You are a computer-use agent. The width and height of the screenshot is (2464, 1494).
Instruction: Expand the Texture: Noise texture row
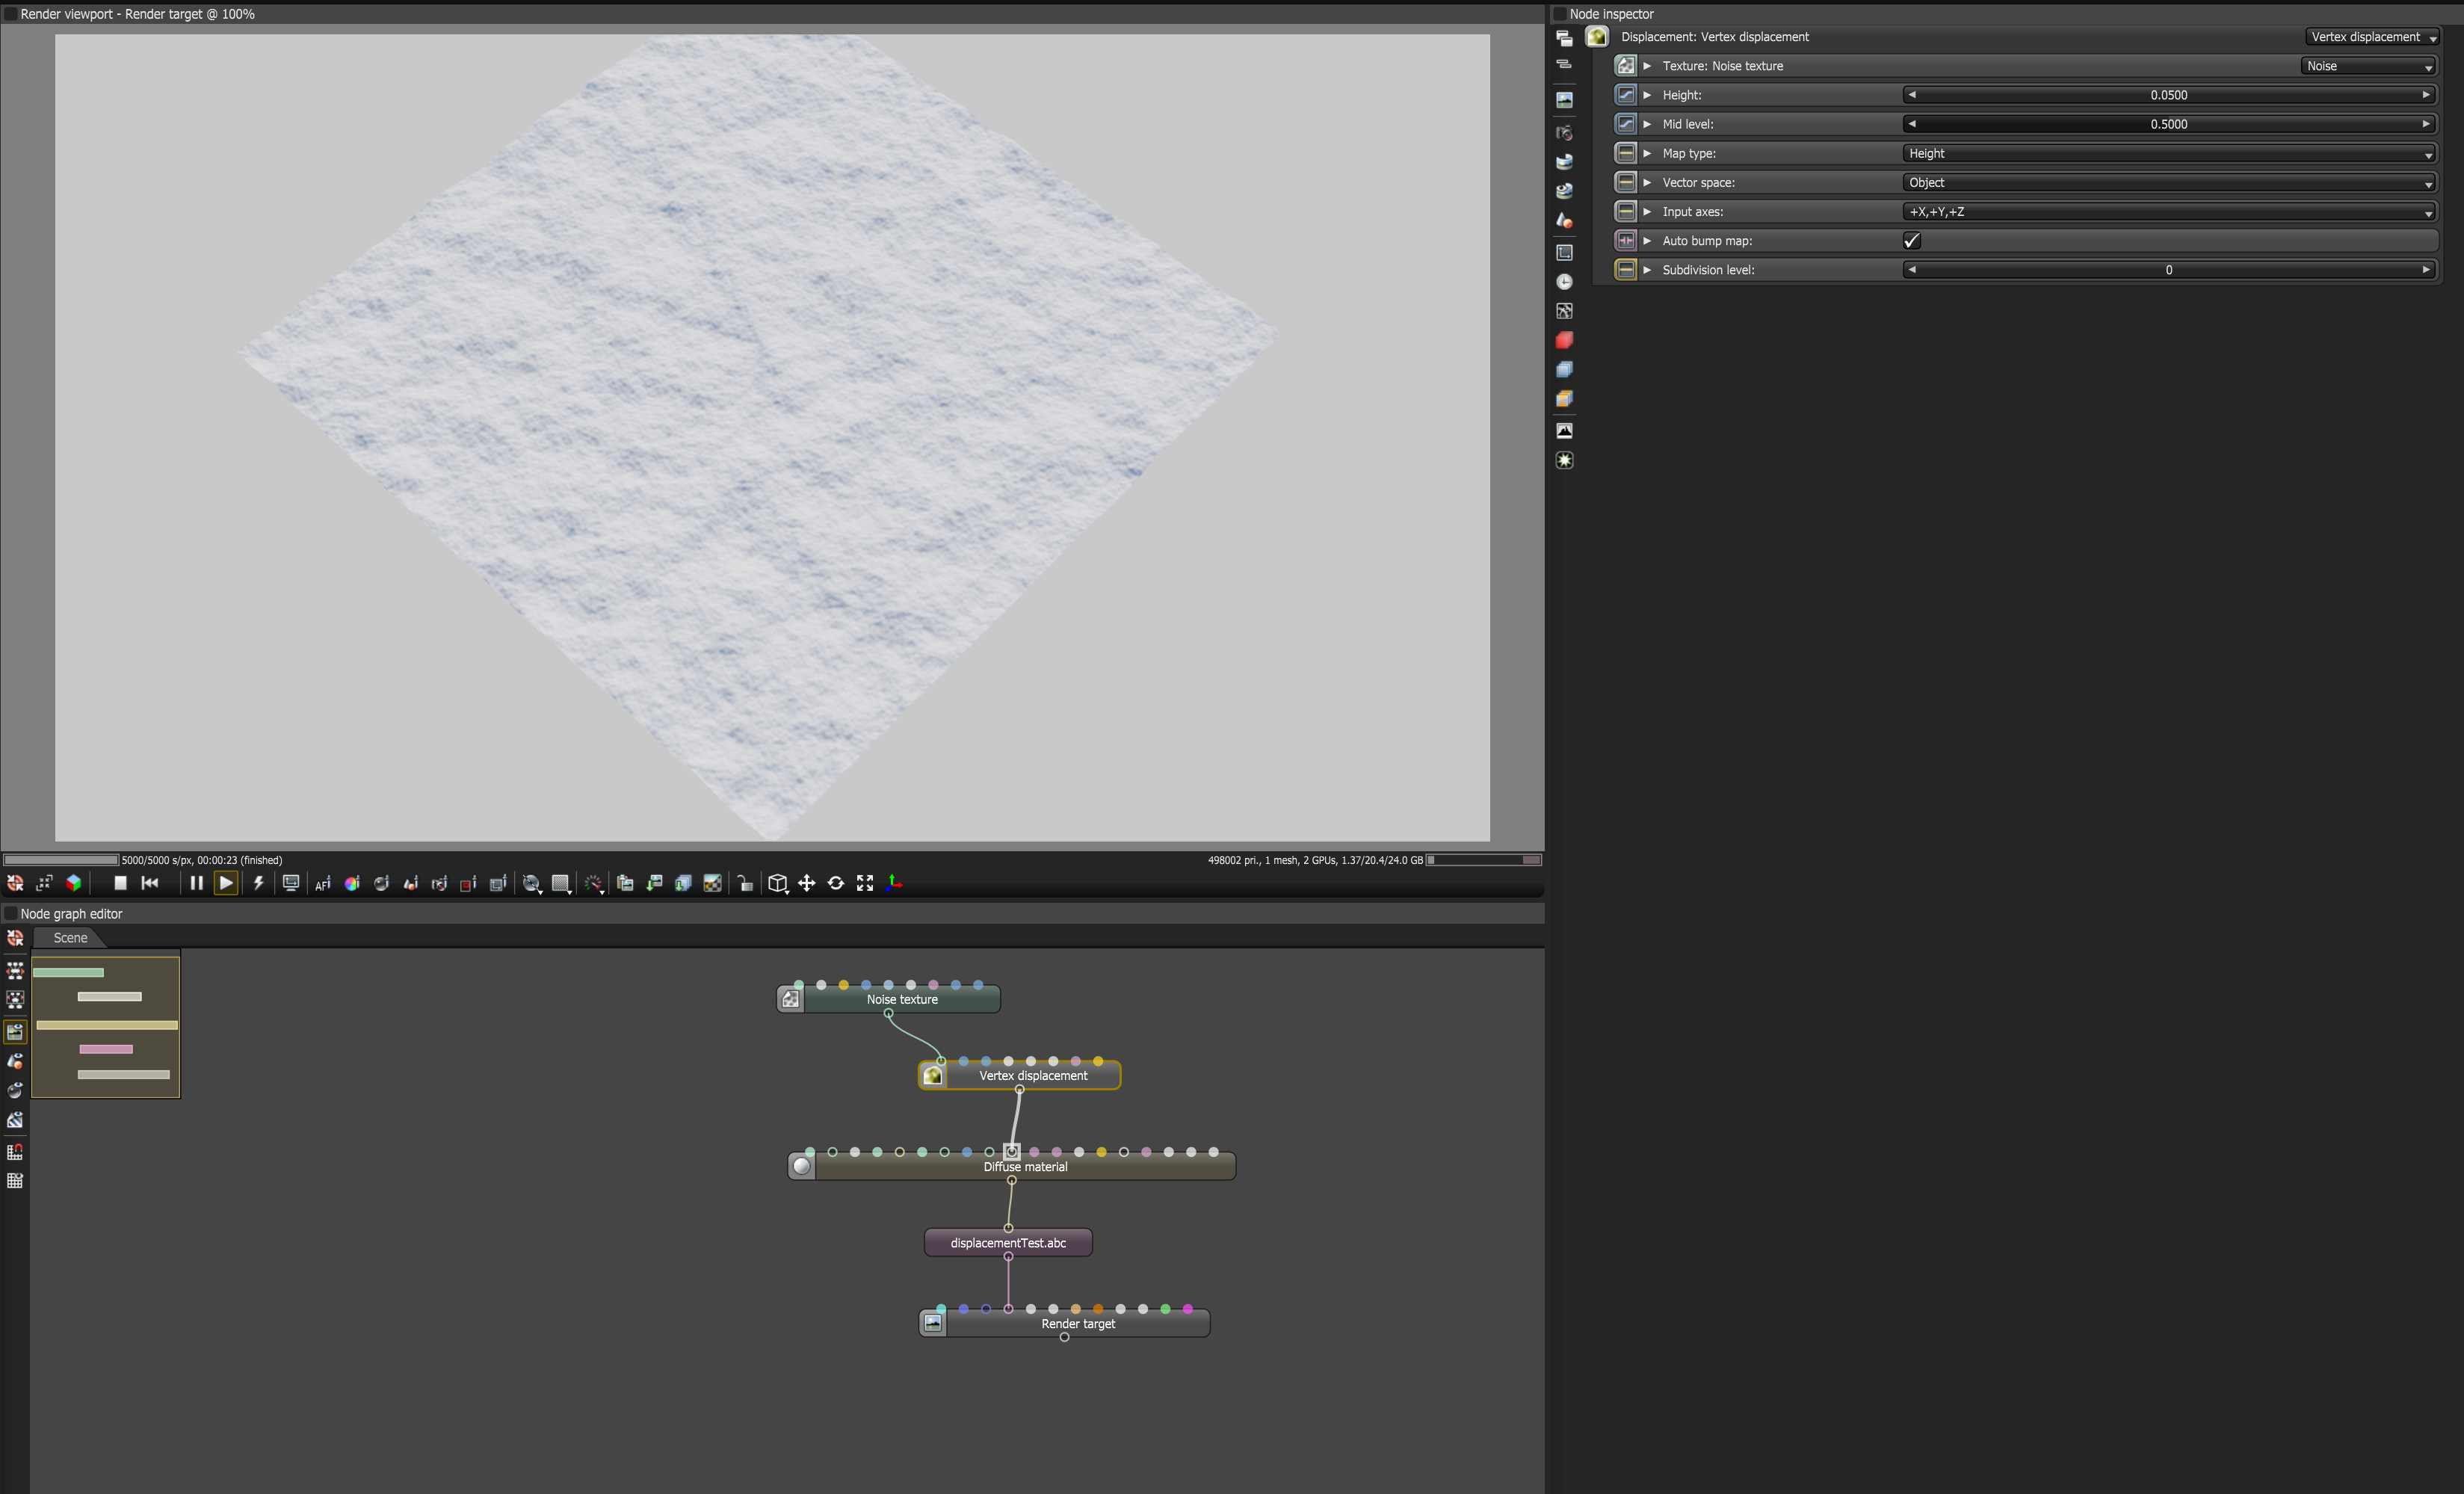[1647, 66]
